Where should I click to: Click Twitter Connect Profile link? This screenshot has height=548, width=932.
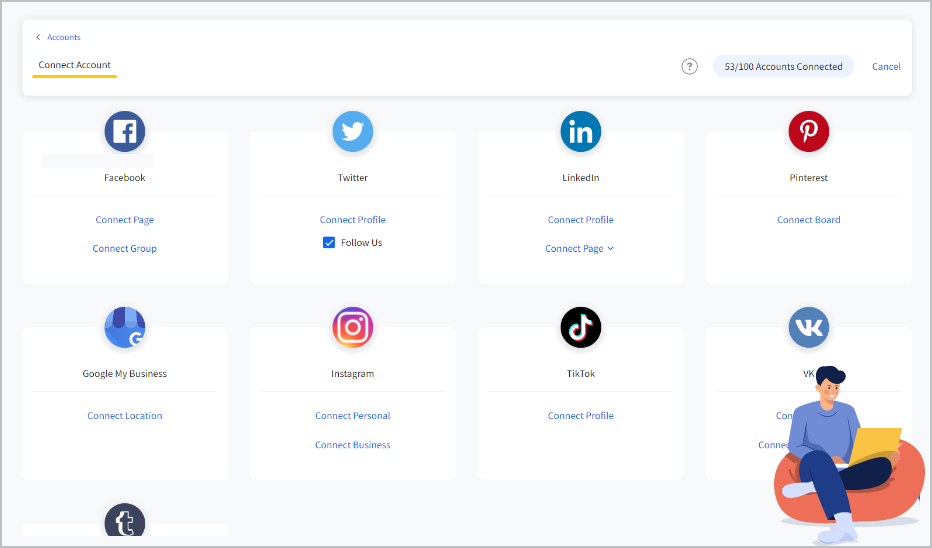352,220
